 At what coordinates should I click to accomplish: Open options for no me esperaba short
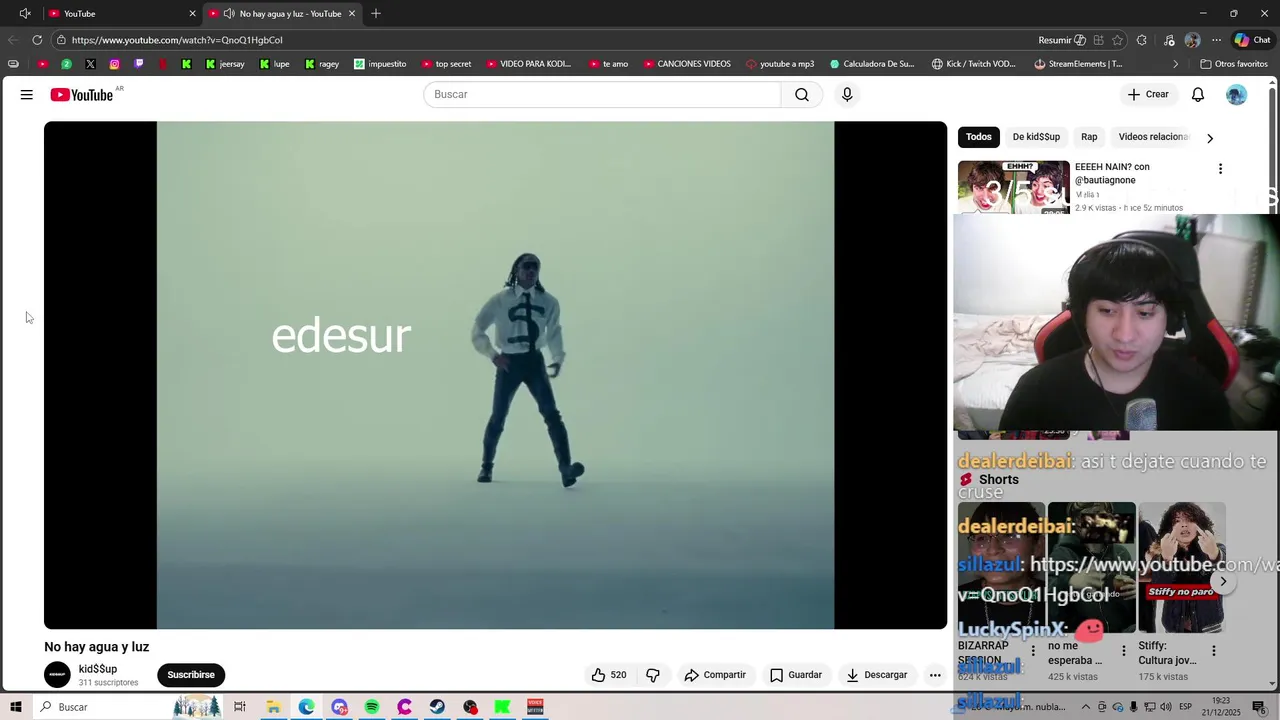(1123, 651)
